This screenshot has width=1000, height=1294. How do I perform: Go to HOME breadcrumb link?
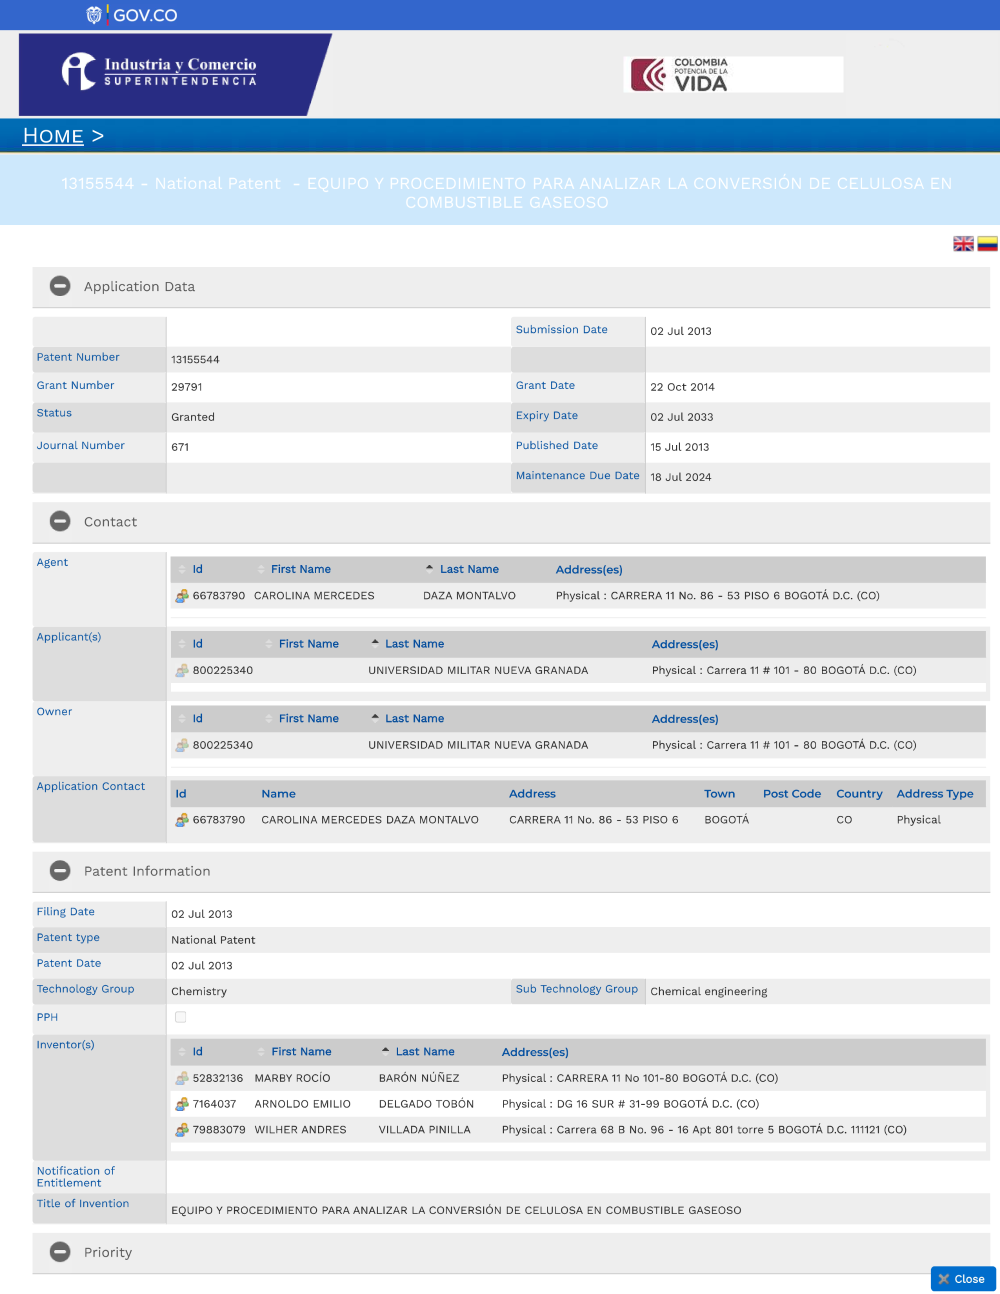(53, 136)
